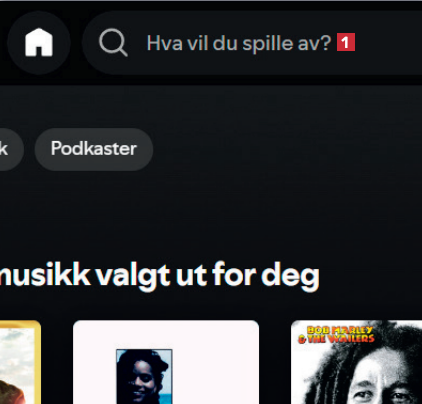Click the red '1' badge
This screenshot has height=404, width=422.
(x=346, y=42)
